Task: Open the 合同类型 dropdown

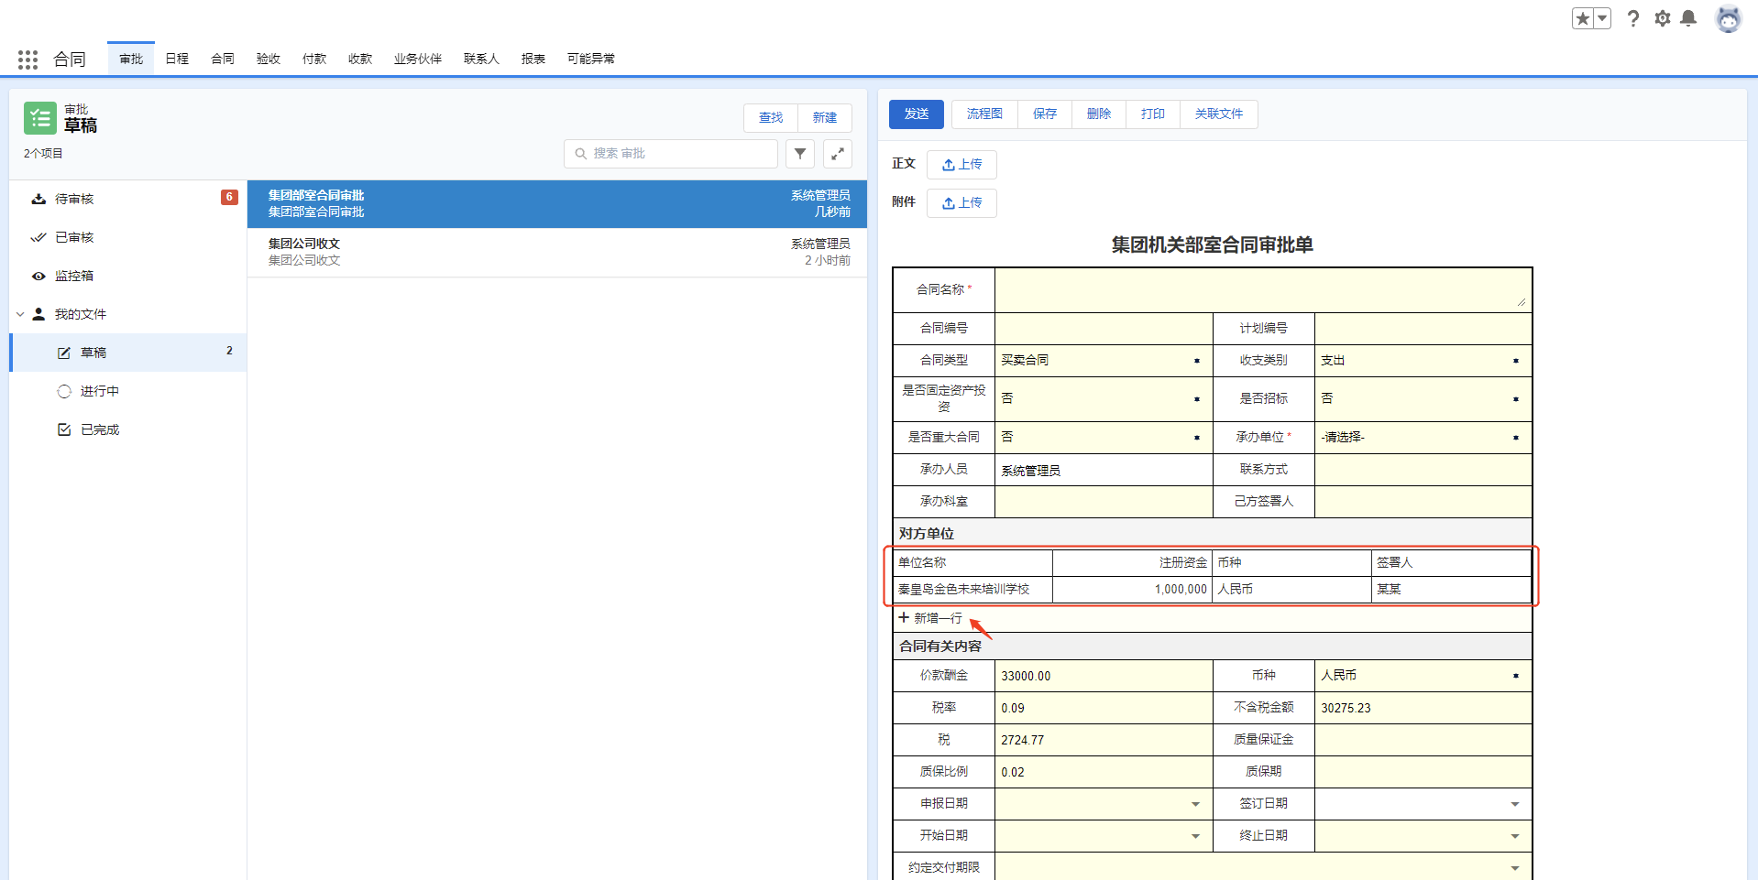Action: coord(1104,360)
